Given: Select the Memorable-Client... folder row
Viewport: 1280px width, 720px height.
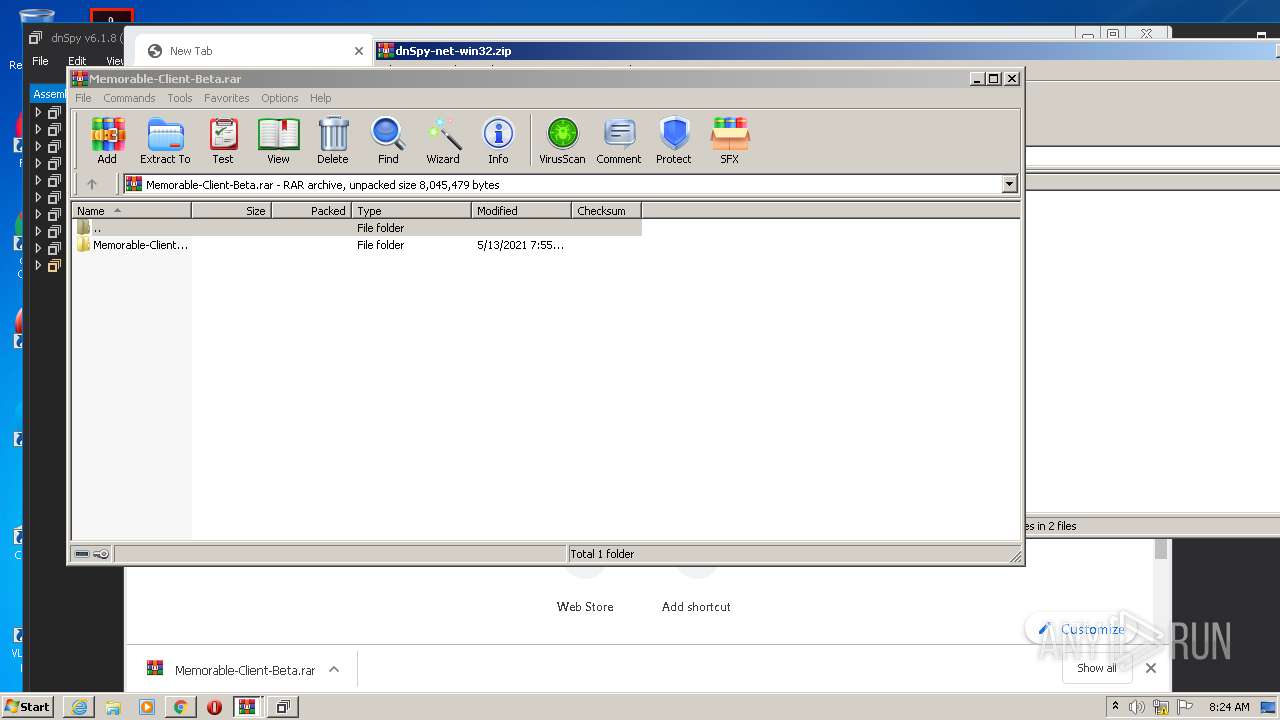Looking at the screenshot, I should (x=356, y=245).
